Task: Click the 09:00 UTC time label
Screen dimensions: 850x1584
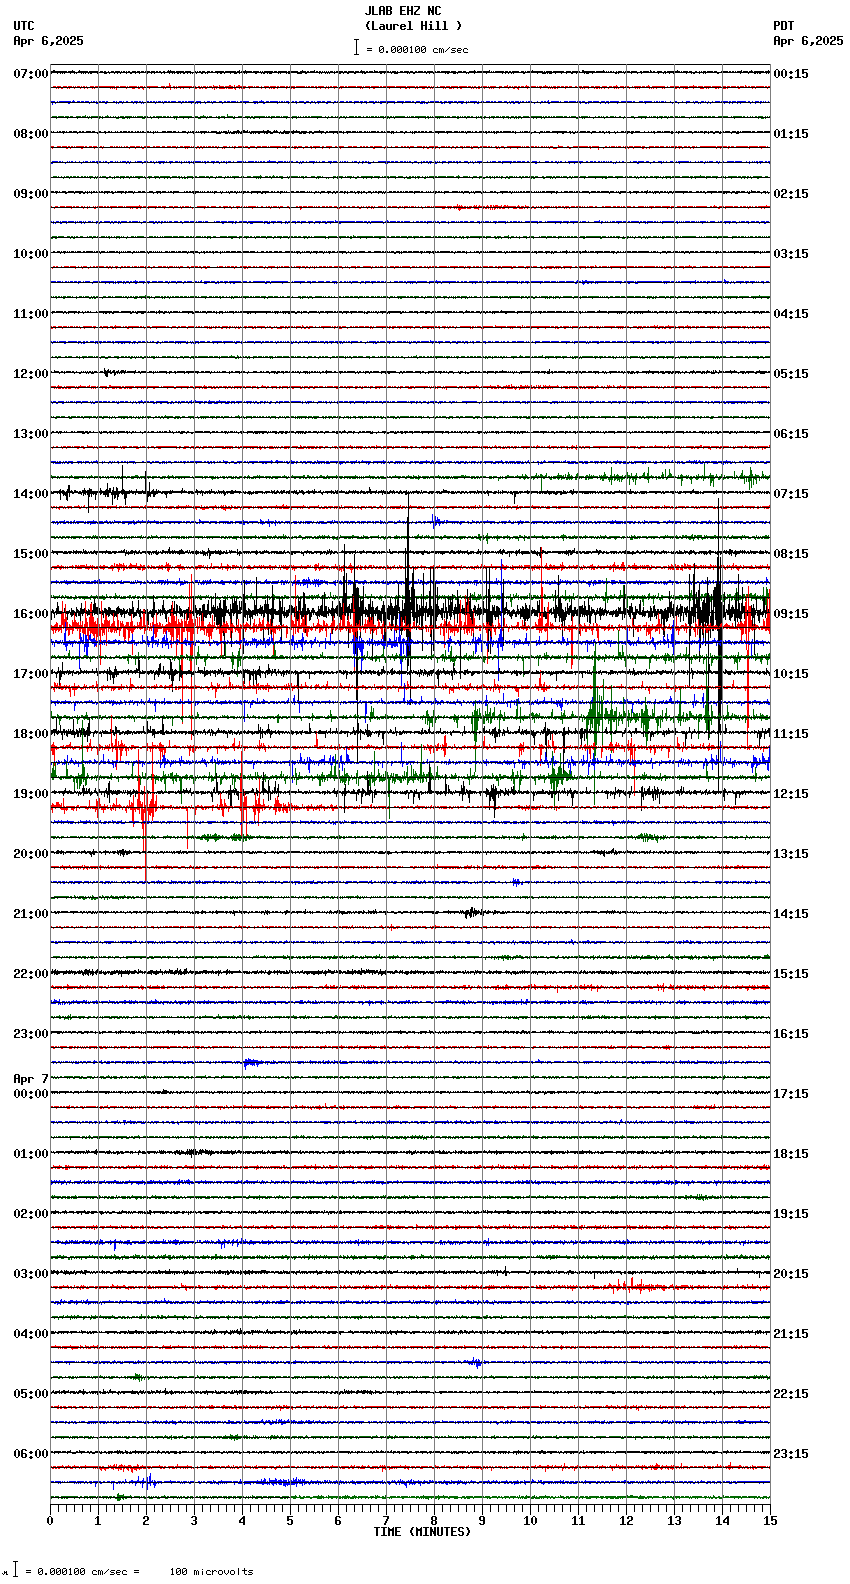Action: (31, 194)
